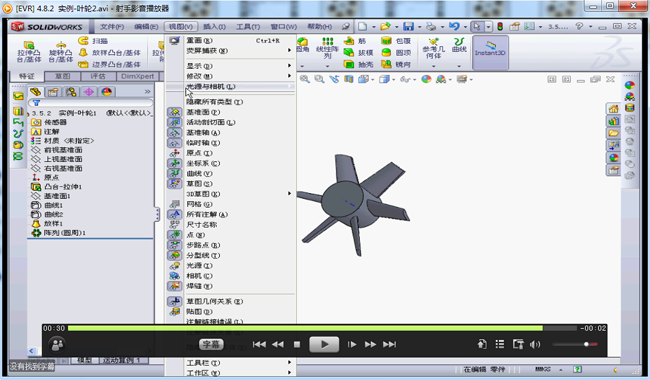
Task: Click the Play button in video player
Action: pos(324,344)
